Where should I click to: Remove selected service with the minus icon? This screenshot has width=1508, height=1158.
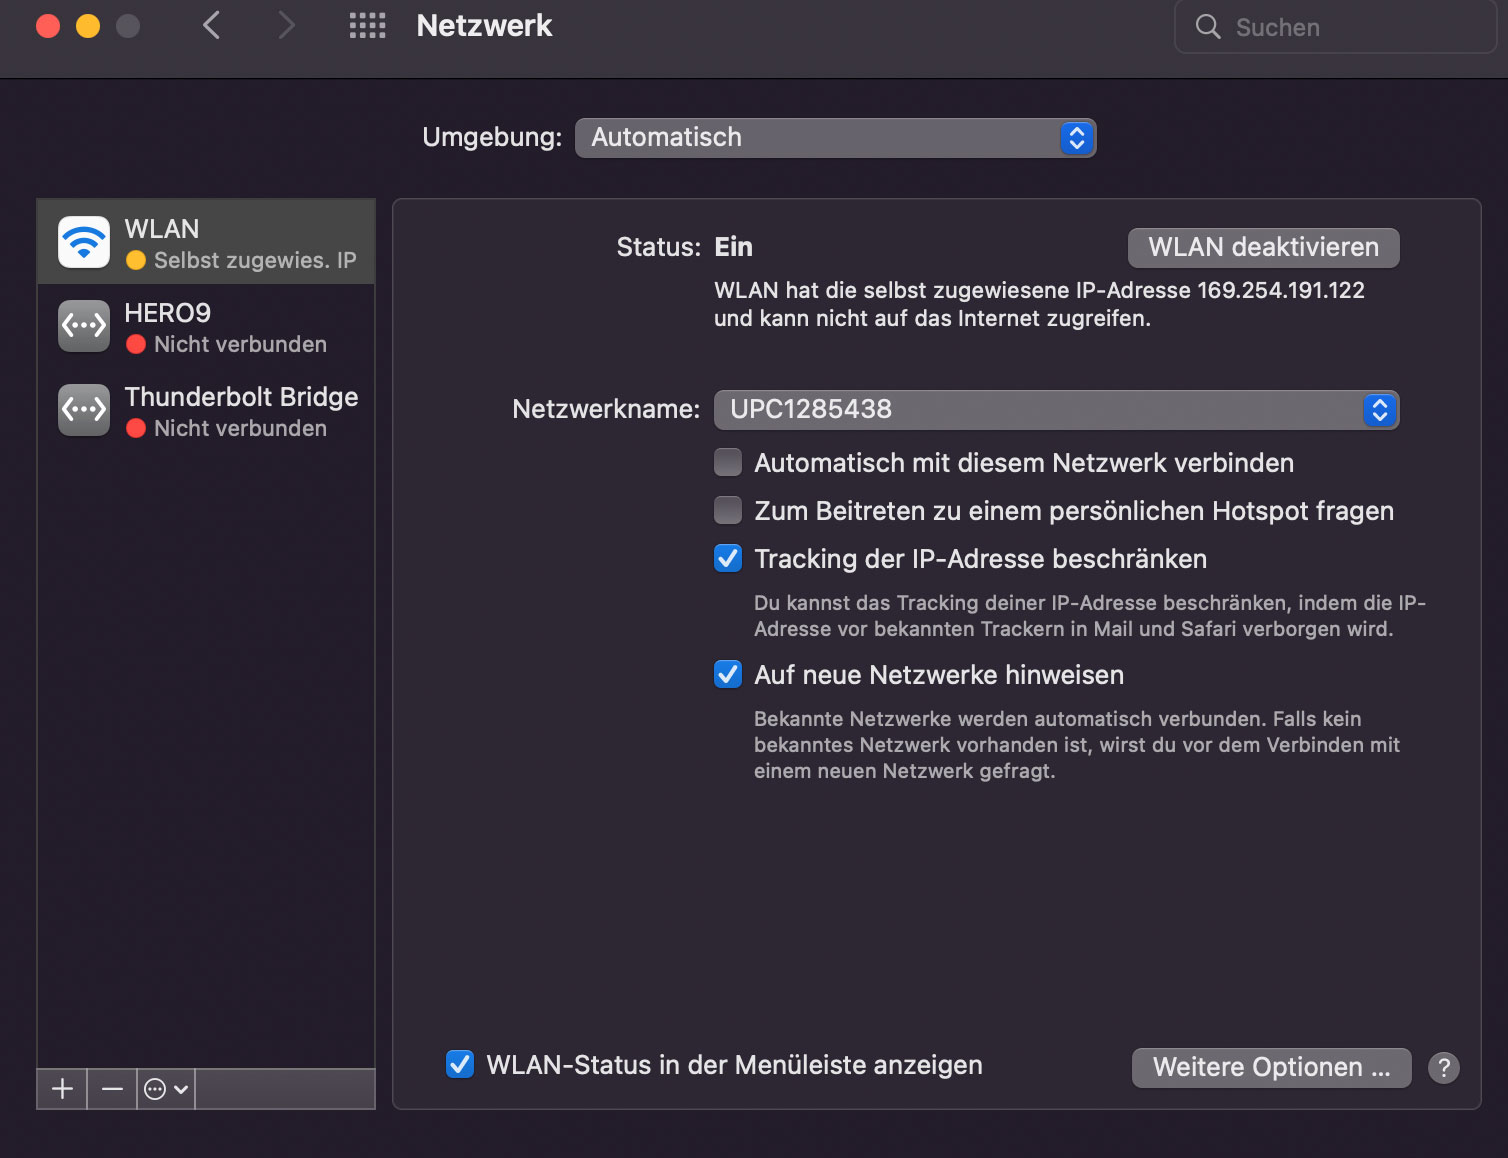[x=112, y=1089]
